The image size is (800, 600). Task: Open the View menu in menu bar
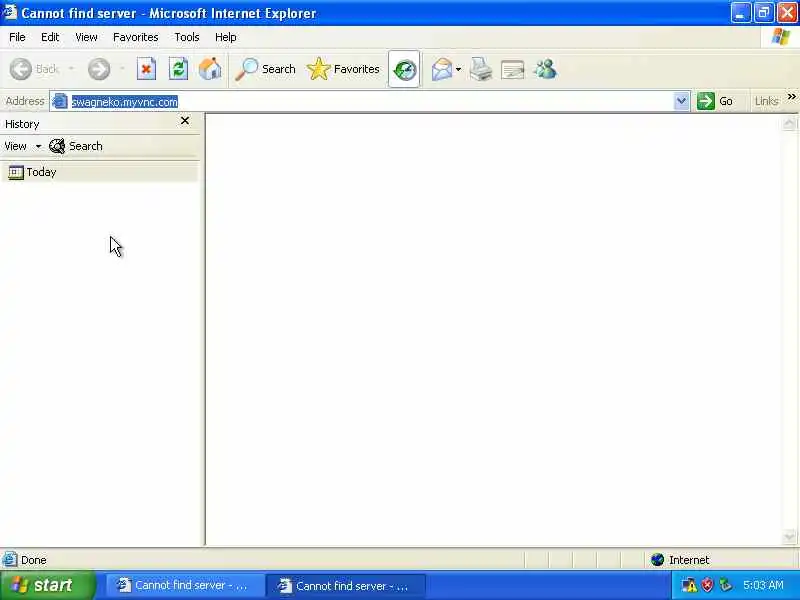coord(86,37)
